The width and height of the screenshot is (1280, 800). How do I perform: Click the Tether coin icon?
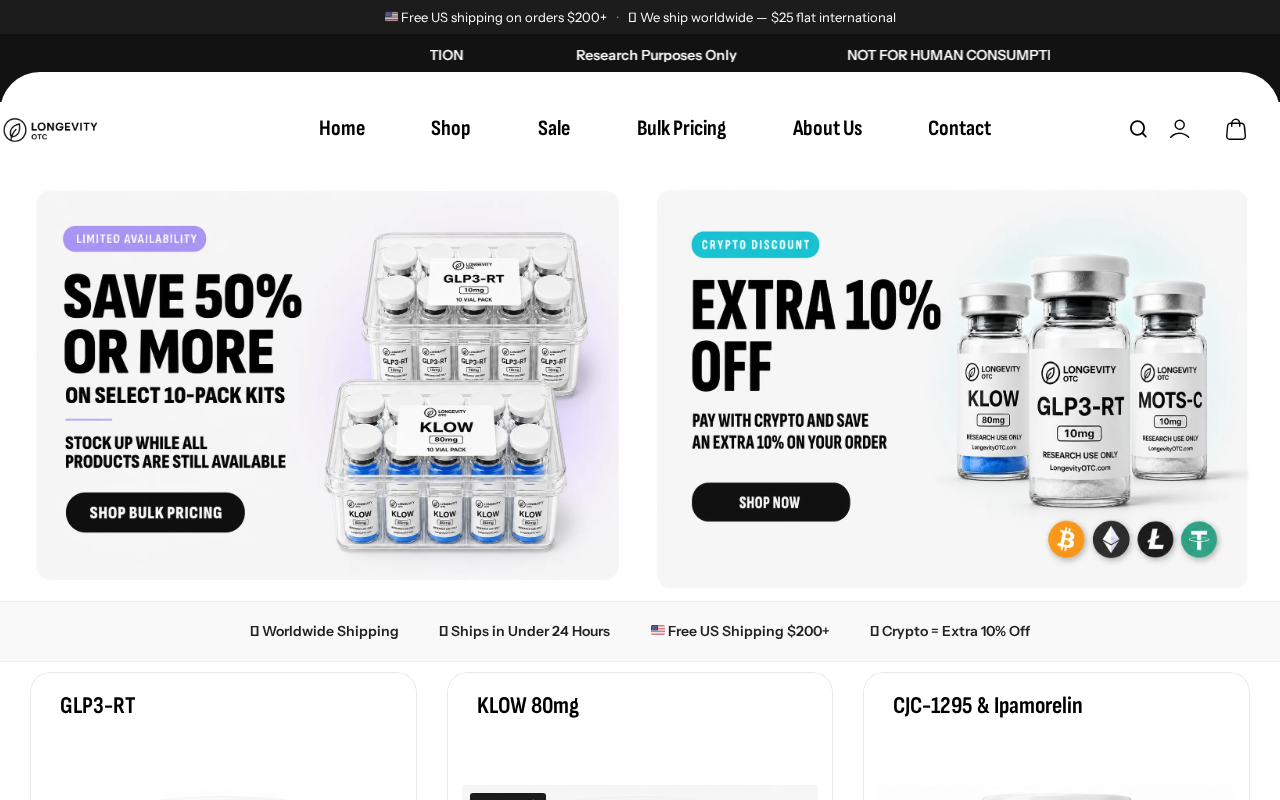1199,540
